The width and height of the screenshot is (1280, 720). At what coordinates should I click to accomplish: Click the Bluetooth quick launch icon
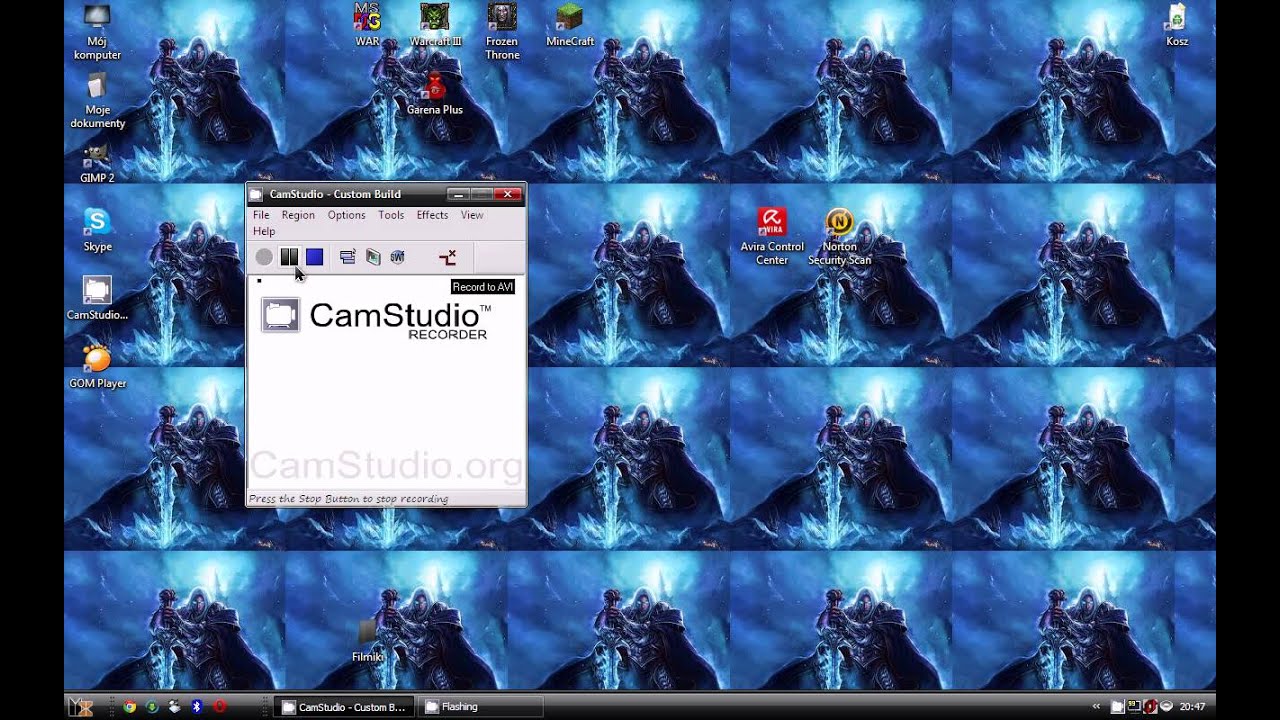coord(197,706)
